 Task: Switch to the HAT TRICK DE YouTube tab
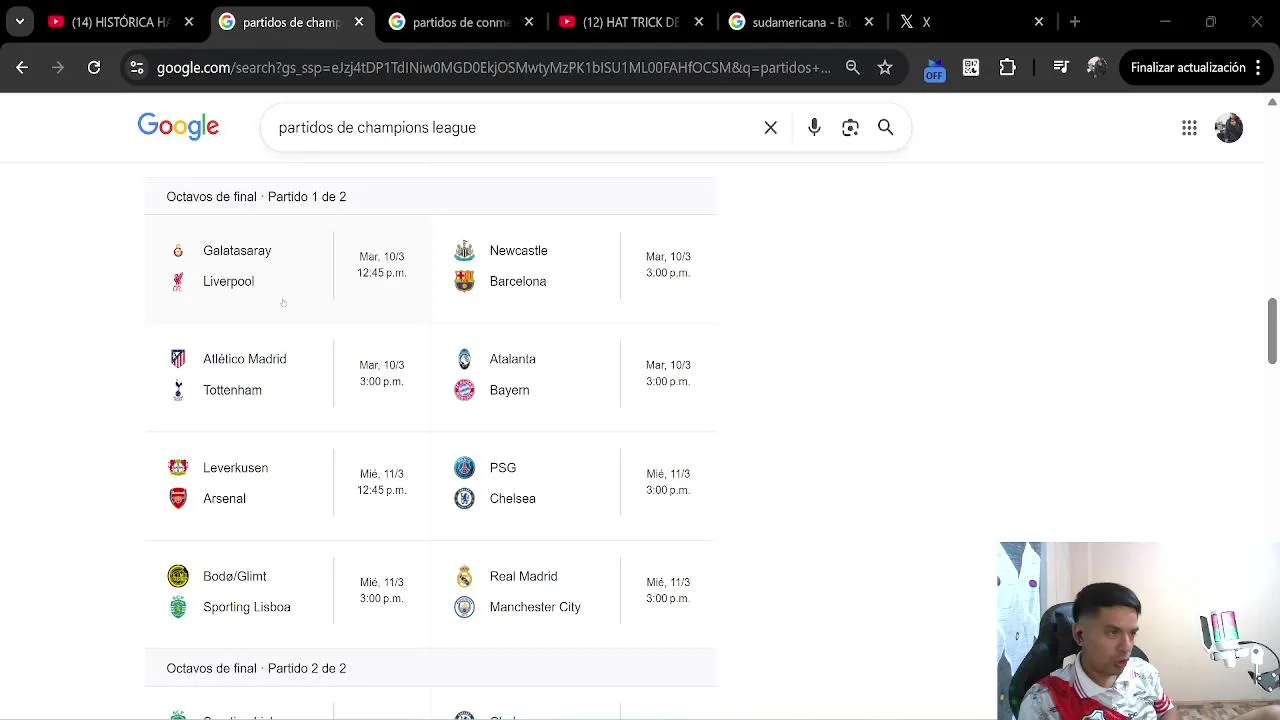pos(631,21)
